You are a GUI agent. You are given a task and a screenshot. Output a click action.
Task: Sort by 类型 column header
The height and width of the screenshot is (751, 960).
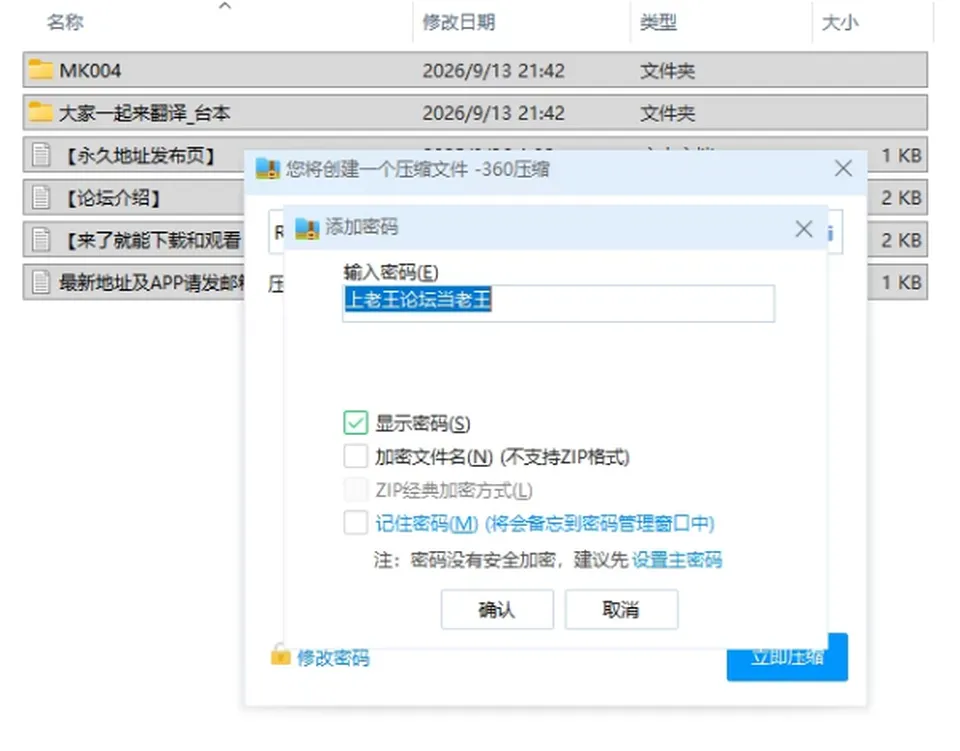658,23
